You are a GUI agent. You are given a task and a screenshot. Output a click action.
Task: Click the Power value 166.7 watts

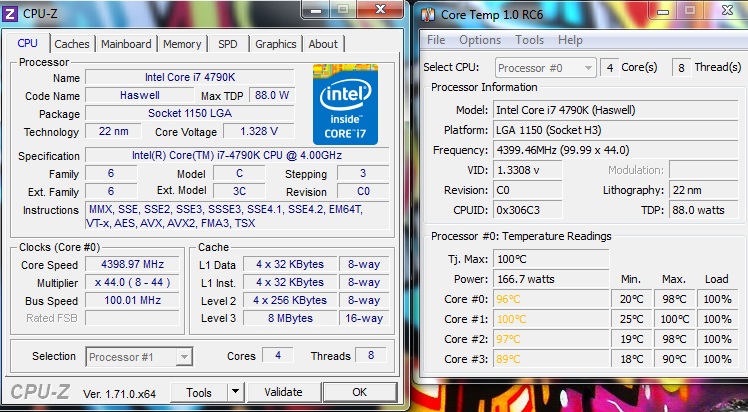coord(551,279)
